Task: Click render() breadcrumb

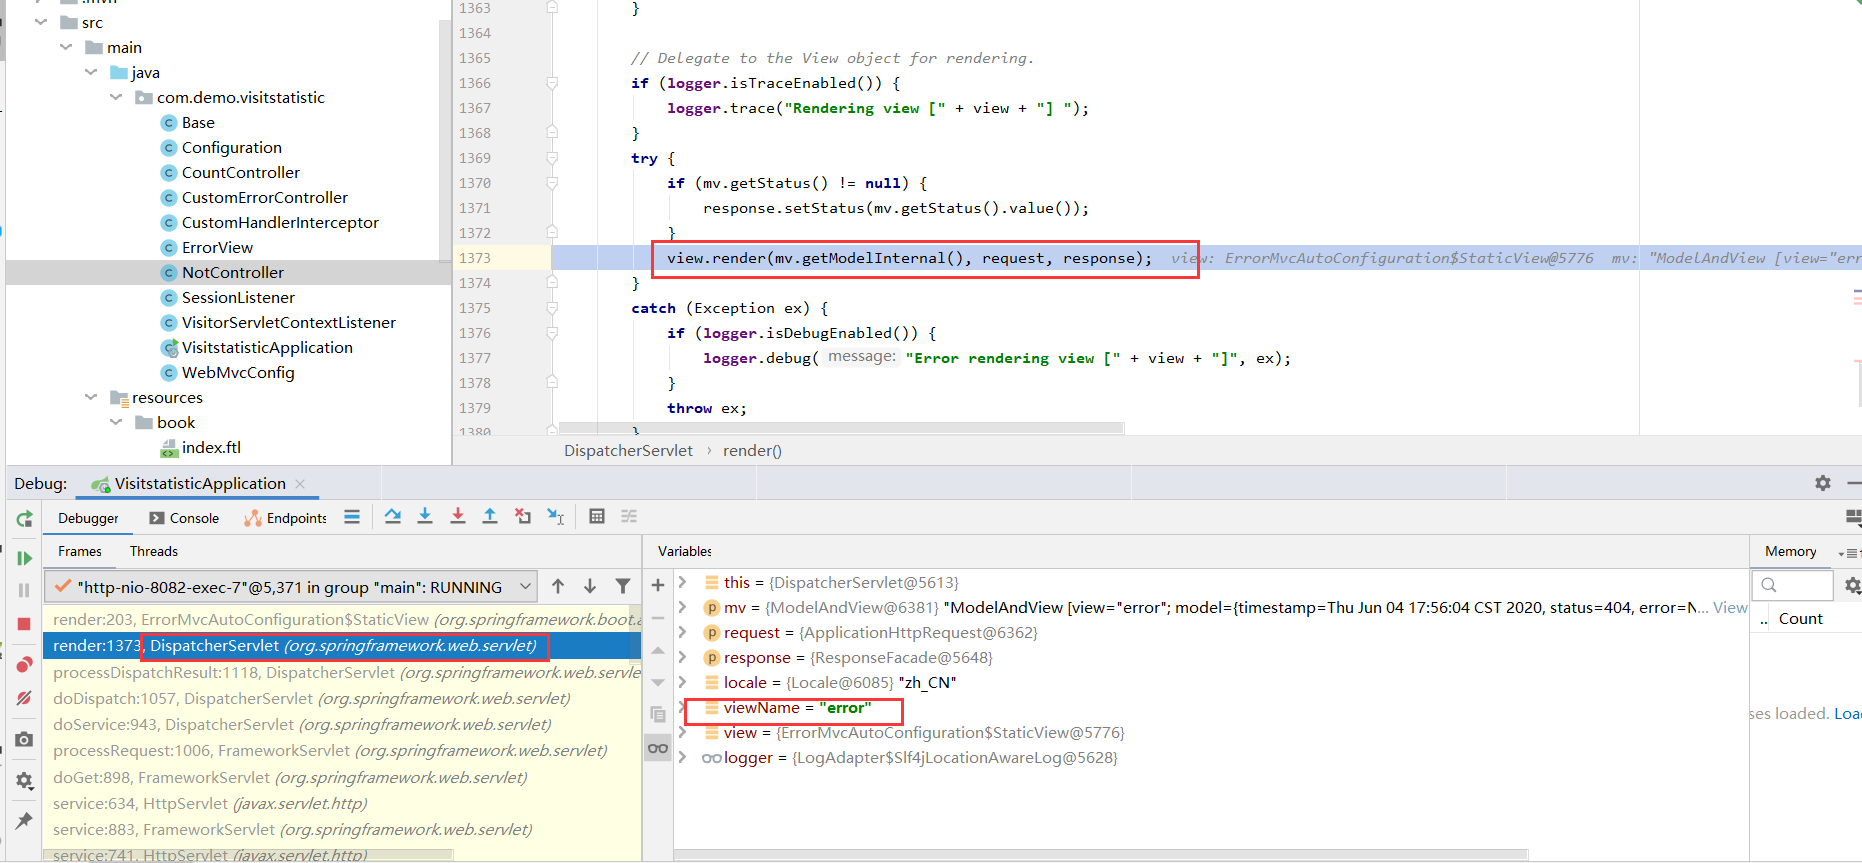Action: click(752, 450)
